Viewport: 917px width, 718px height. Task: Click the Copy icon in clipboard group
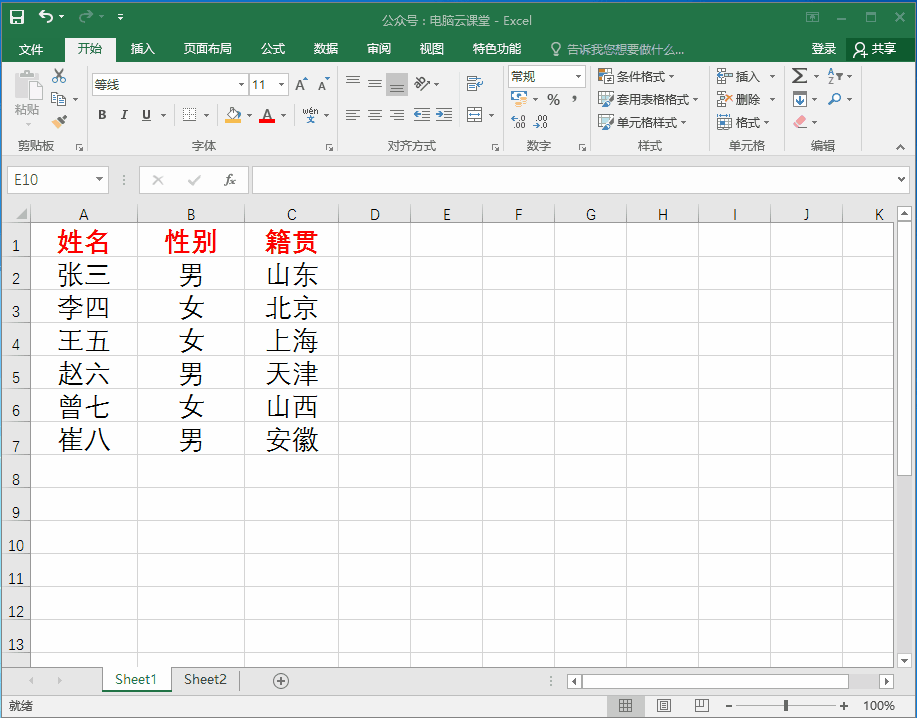[58, 99]
